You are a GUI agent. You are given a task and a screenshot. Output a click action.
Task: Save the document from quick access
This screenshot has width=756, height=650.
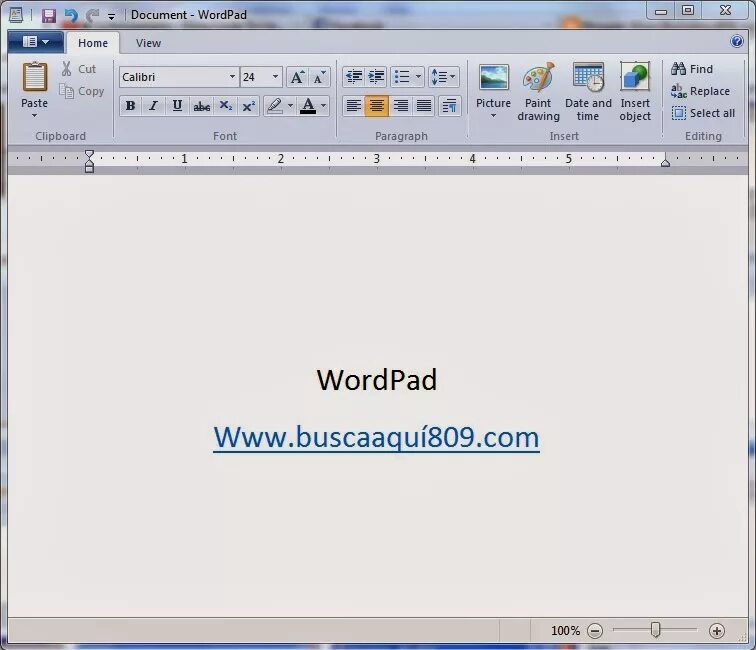(x=49, y=16)
